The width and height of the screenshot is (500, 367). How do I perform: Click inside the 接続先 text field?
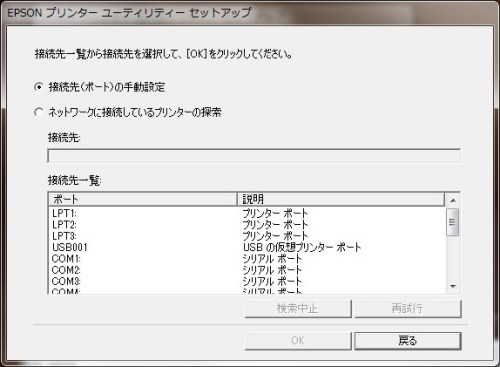pos(254,156)
